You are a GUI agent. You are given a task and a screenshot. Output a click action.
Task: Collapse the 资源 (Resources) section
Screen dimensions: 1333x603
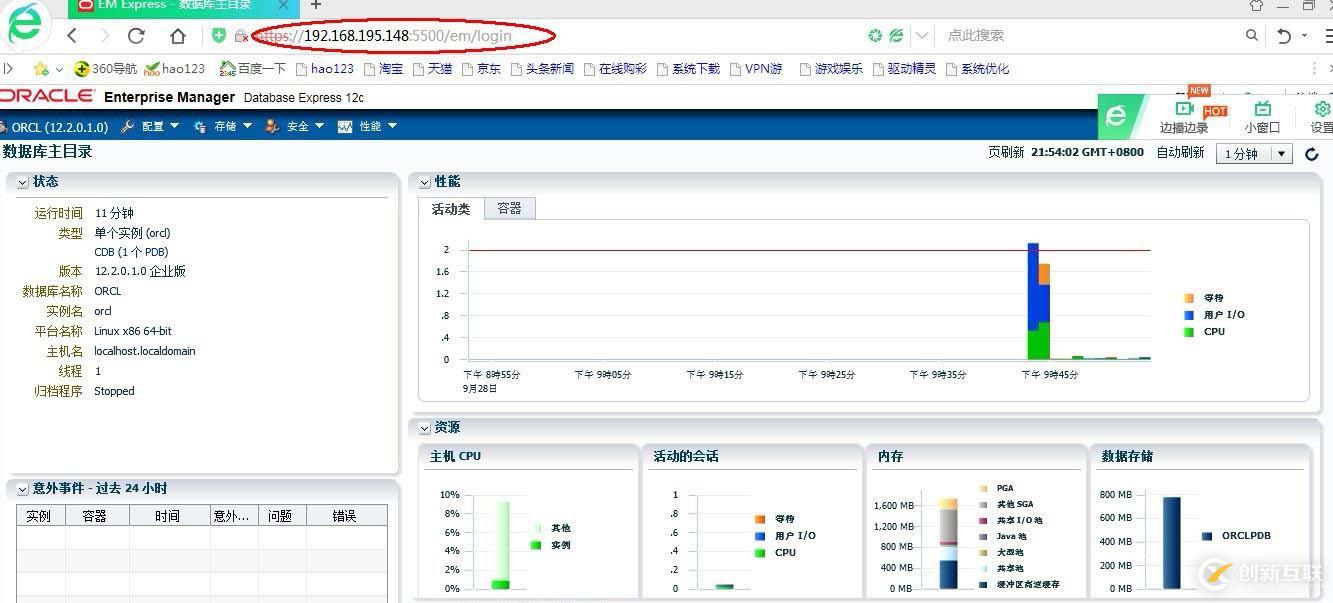click(423, 427)
